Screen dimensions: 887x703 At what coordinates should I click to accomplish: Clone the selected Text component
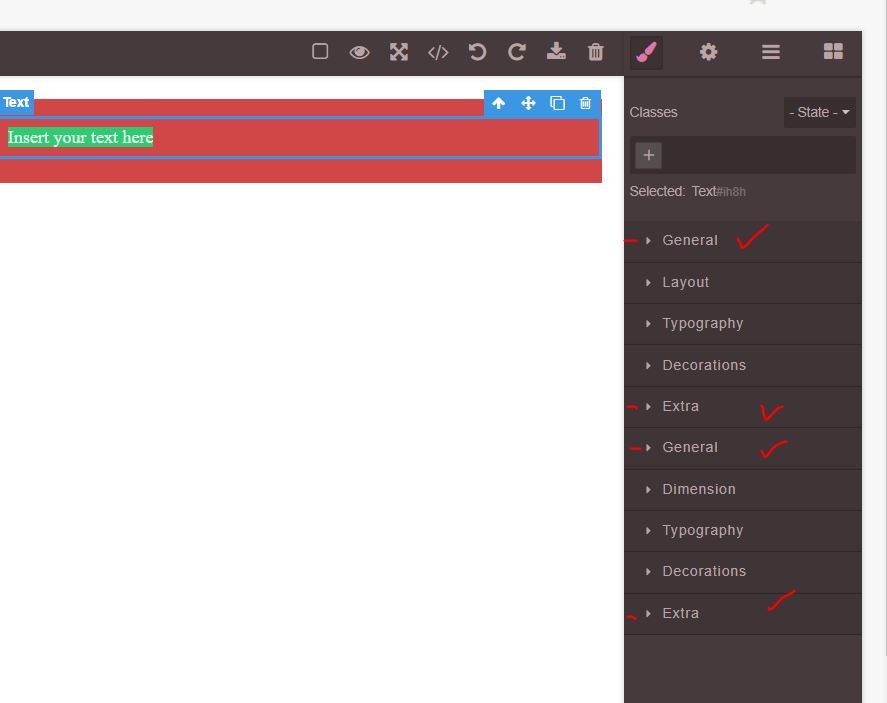[557, 103]
